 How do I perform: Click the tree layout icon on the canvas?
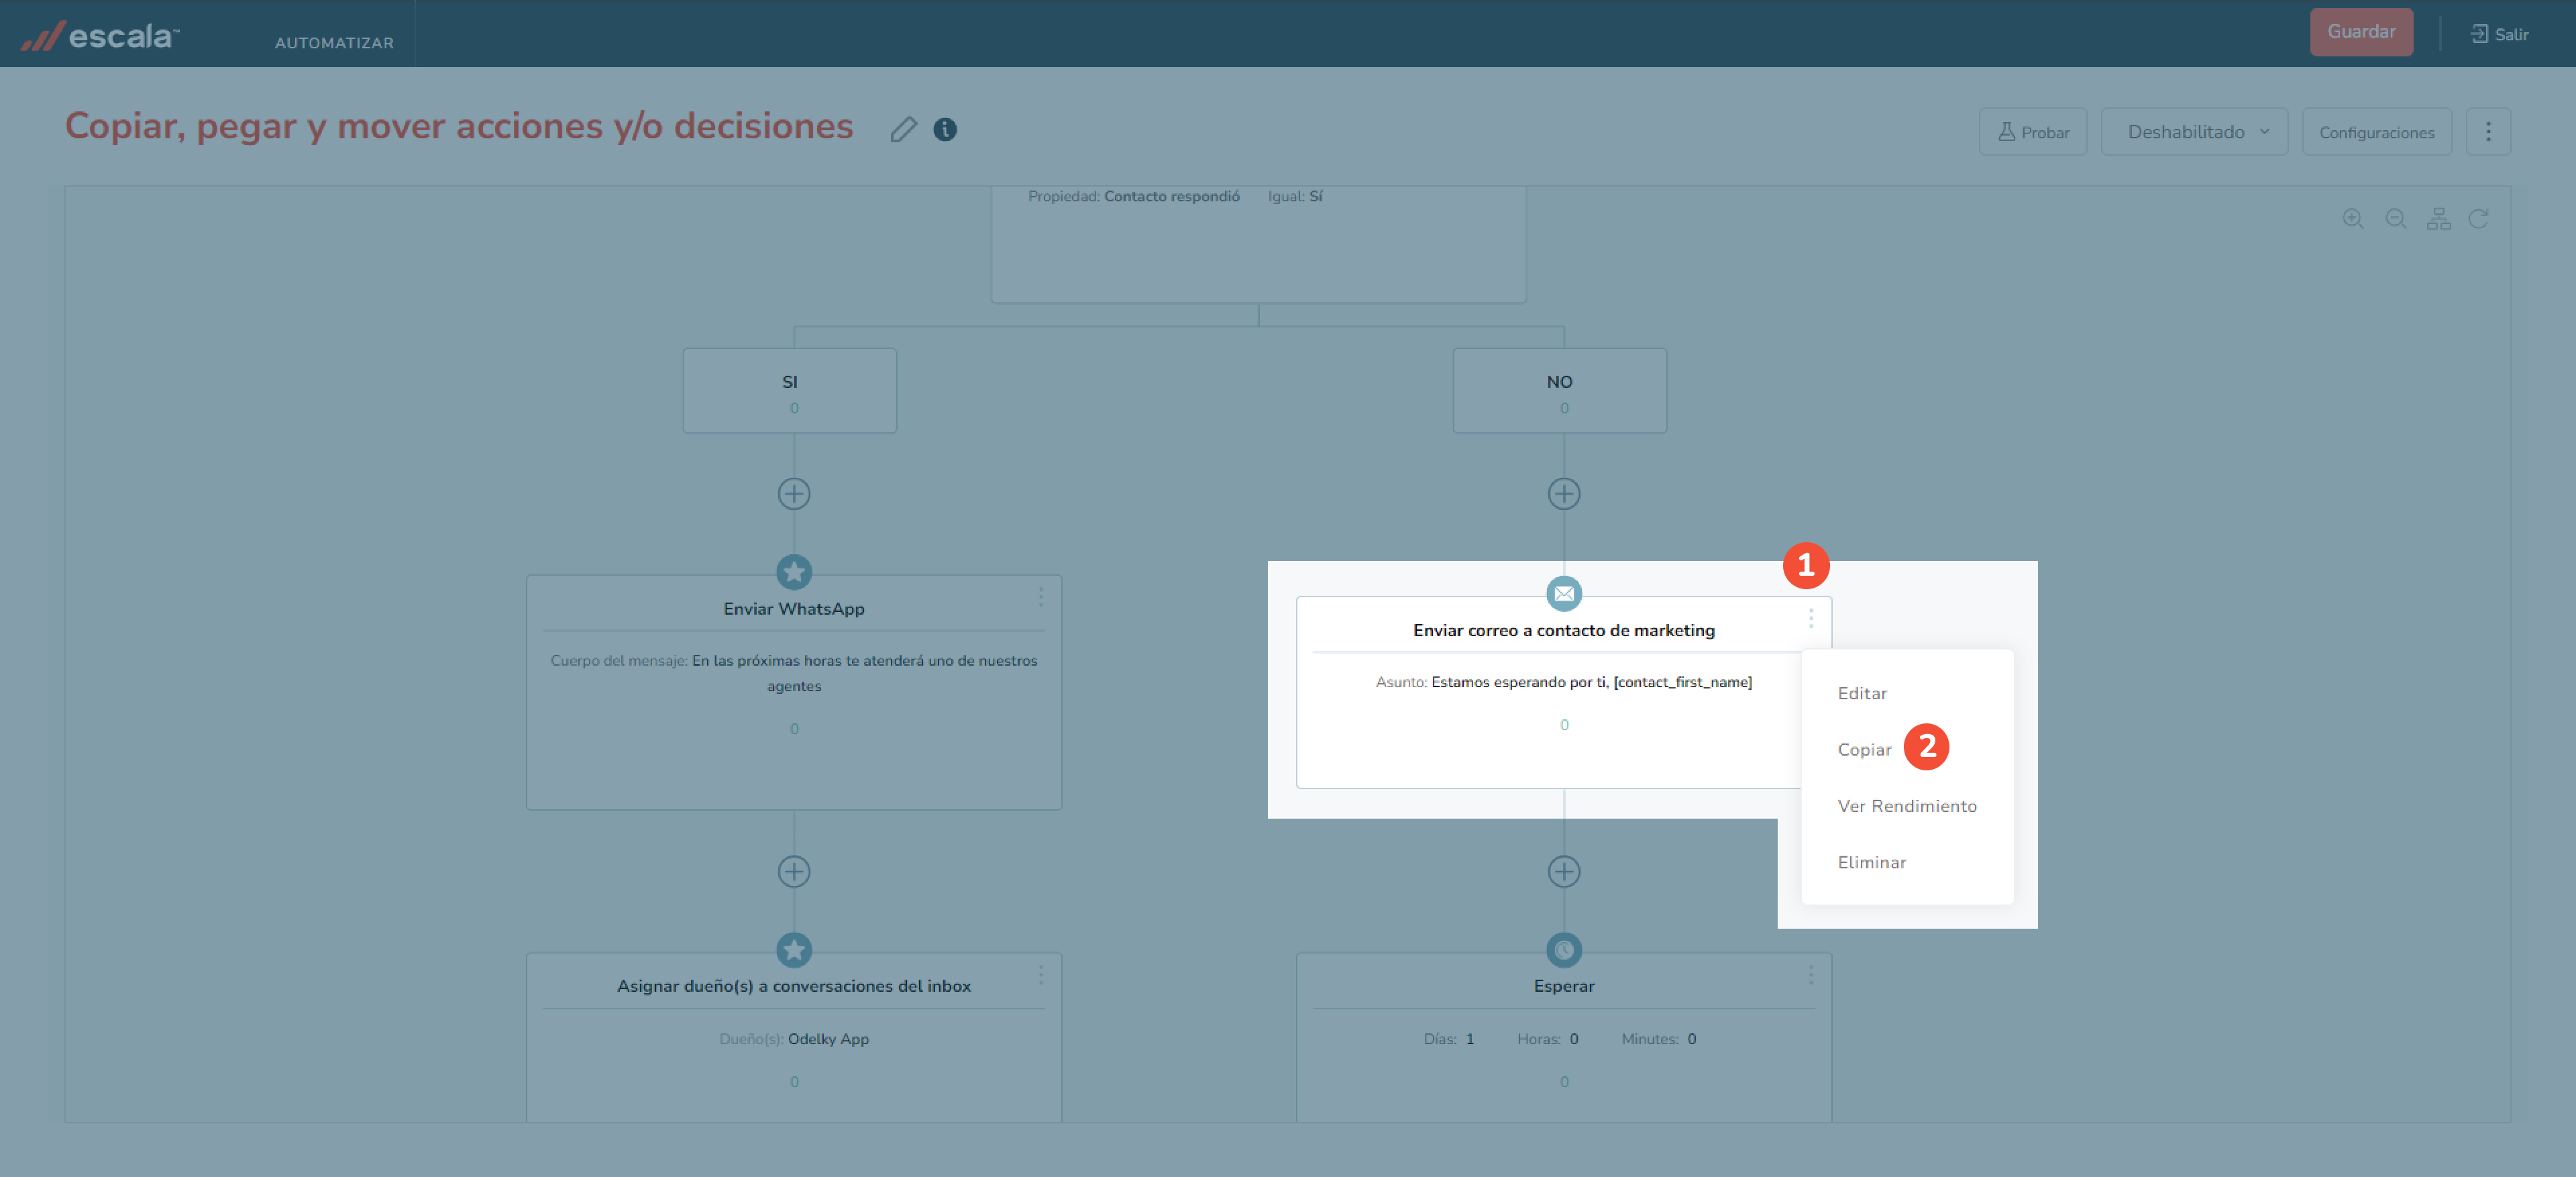click(2439, 219)
